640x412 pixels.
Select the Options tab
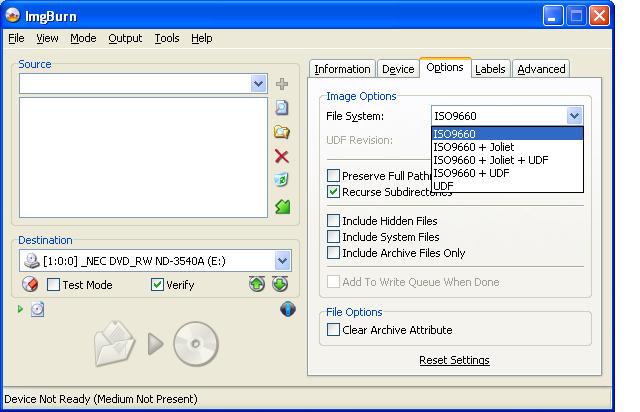click(445, 67)
